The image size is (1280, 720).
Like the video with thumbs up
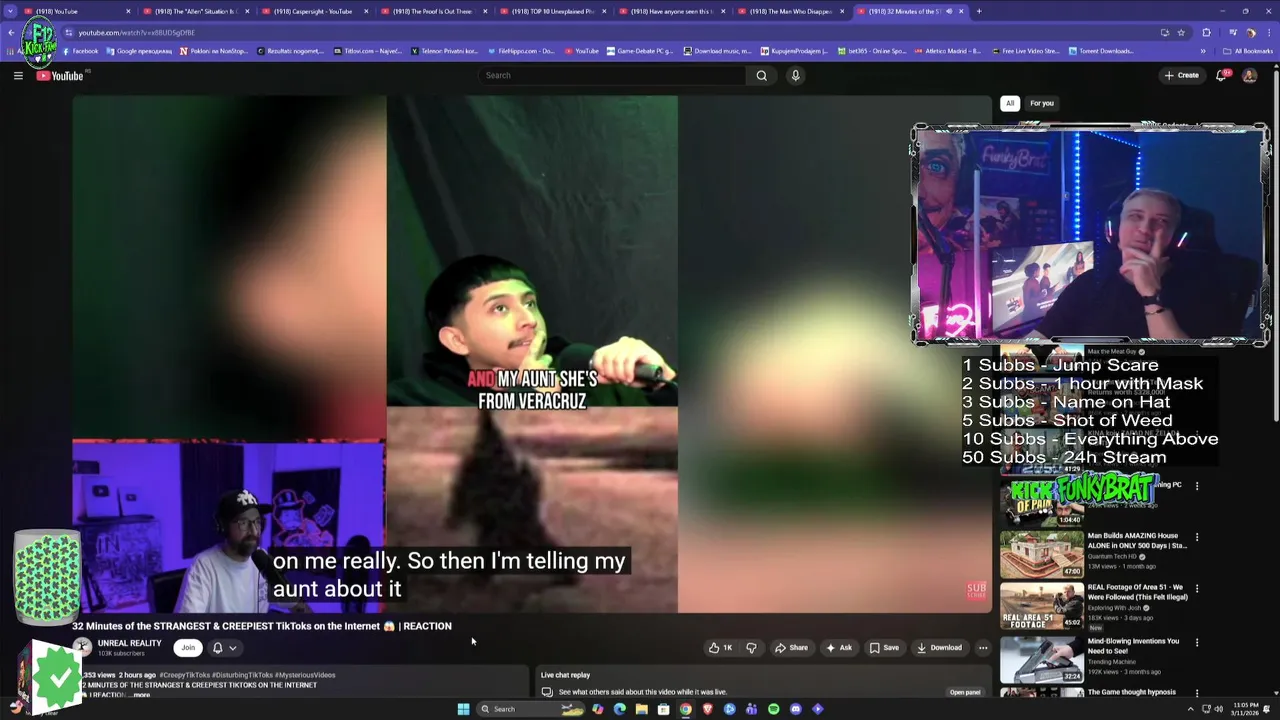pos(721,647)
